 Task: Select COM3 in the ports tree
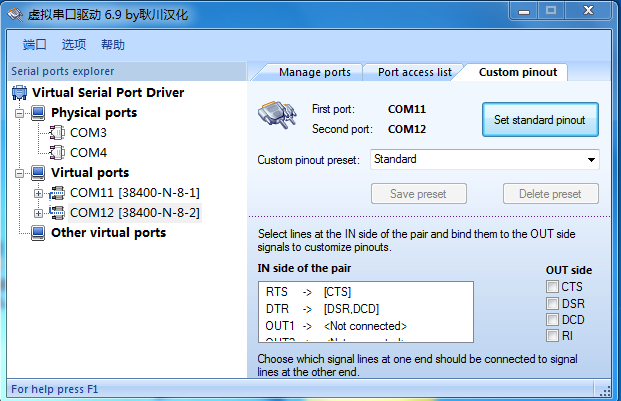pyautogui.click(x=88, y=133)
